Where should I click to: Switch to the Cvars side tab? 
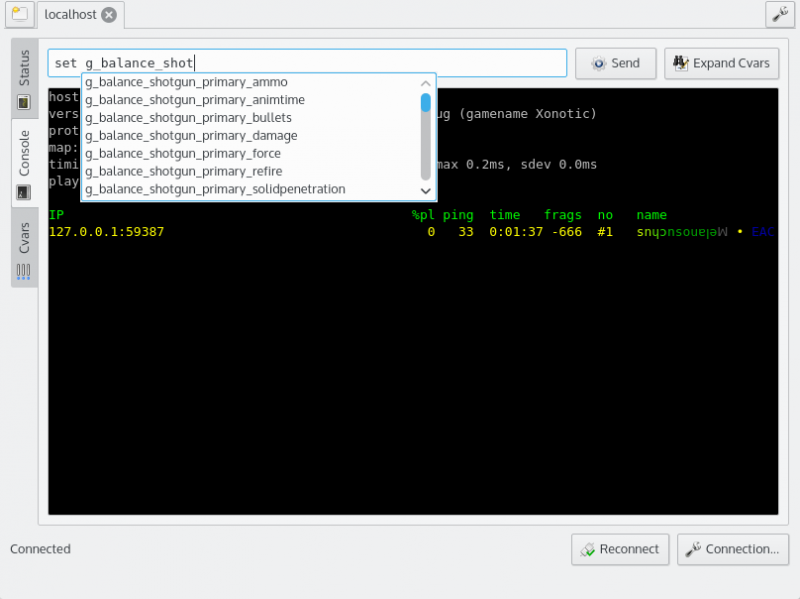[x=24, y=248]
